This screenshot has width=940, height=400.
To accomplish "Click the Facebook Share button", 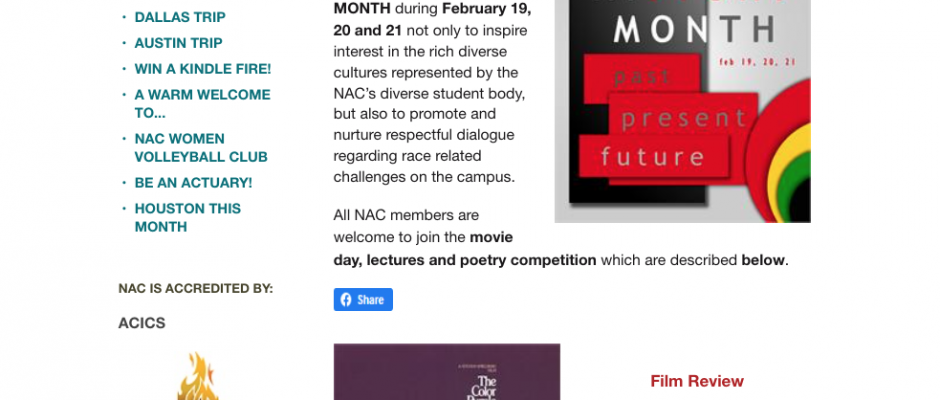I will click(x=363, y=299).
